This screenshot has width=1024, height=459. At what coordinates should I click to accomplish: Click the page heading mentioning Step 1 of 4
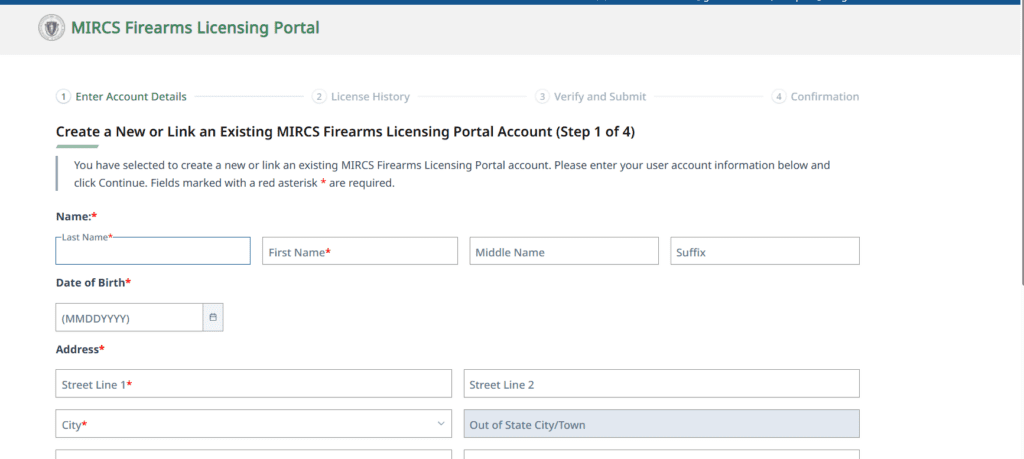pos(345,132)
